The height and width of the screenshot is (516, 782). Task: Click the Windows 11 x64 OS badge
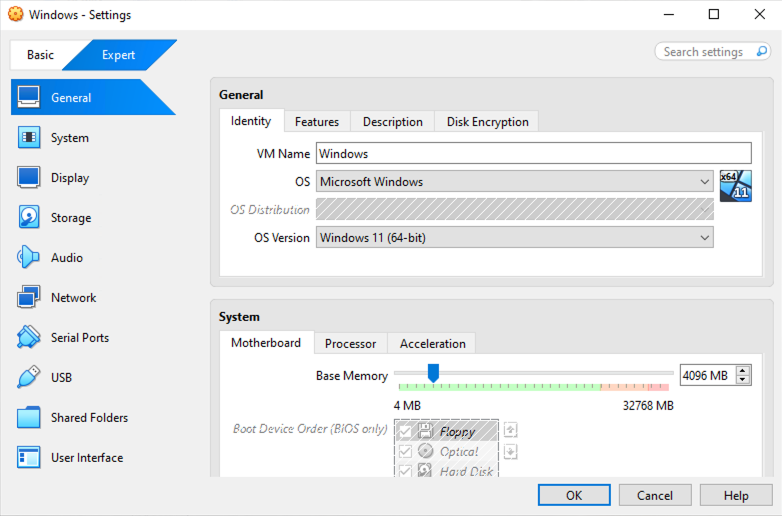point(736,186)
